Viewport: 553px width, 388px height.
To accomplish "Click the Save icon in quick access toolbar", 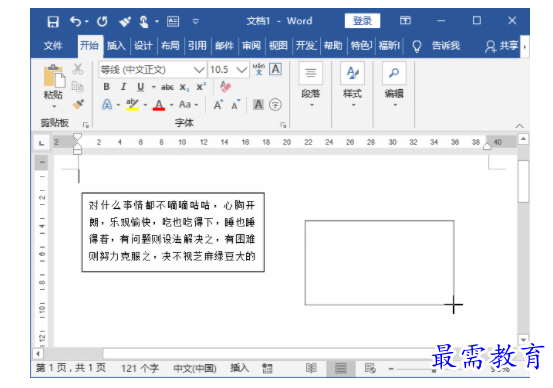I will (x=53, y=22).
